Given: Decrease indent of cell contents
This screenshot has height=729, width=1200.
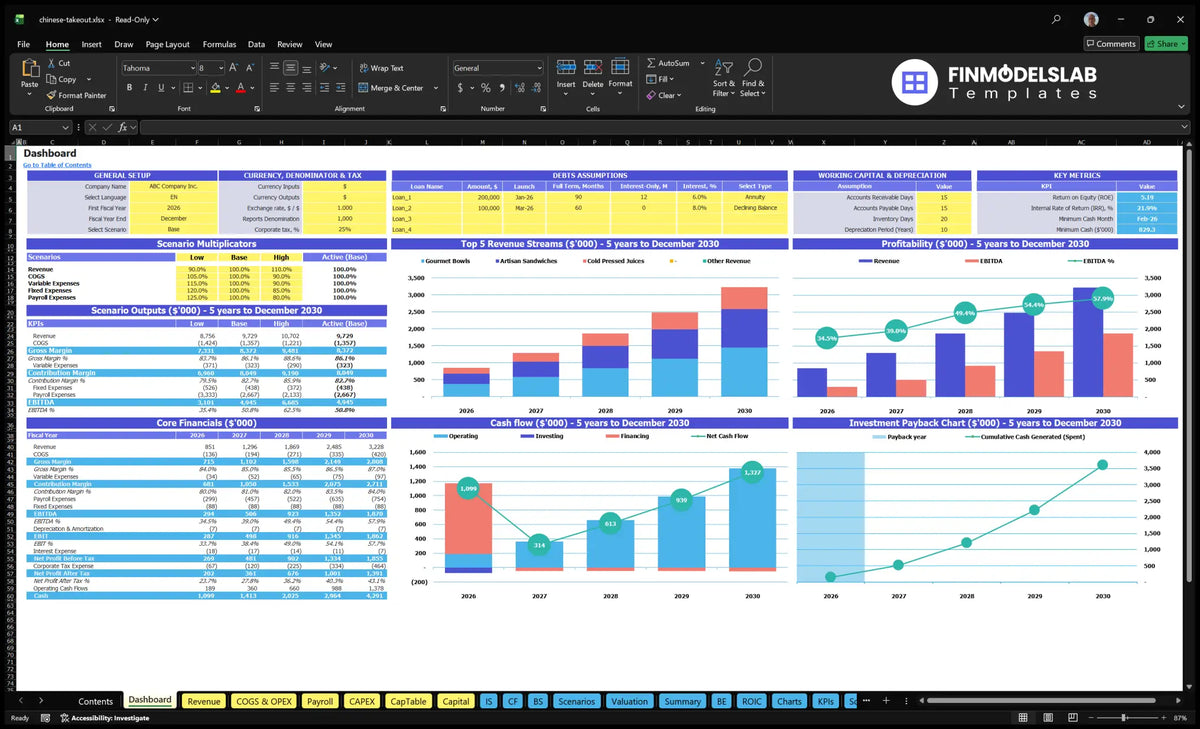Looking at the screenshot, I should [x=323, y=88].
